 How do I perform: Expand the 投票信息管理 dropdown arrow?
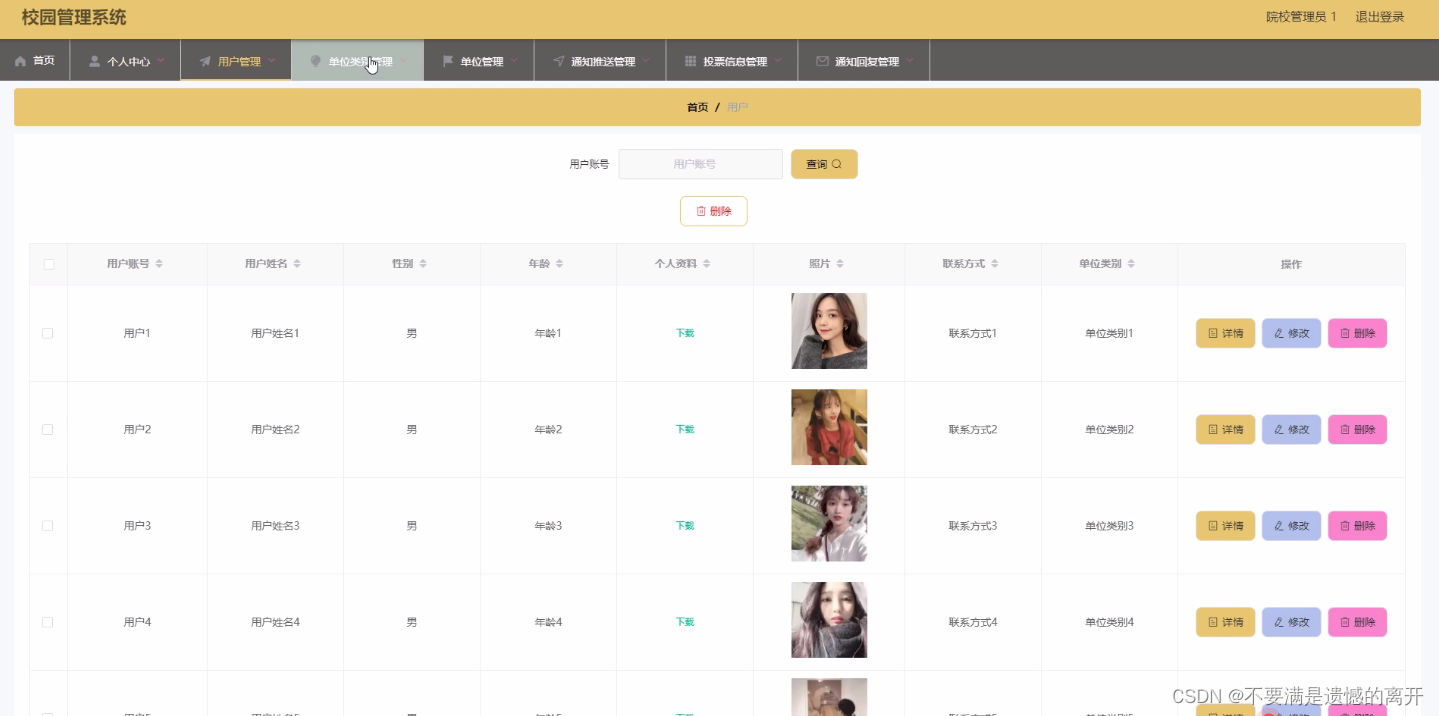click(778, 61)
